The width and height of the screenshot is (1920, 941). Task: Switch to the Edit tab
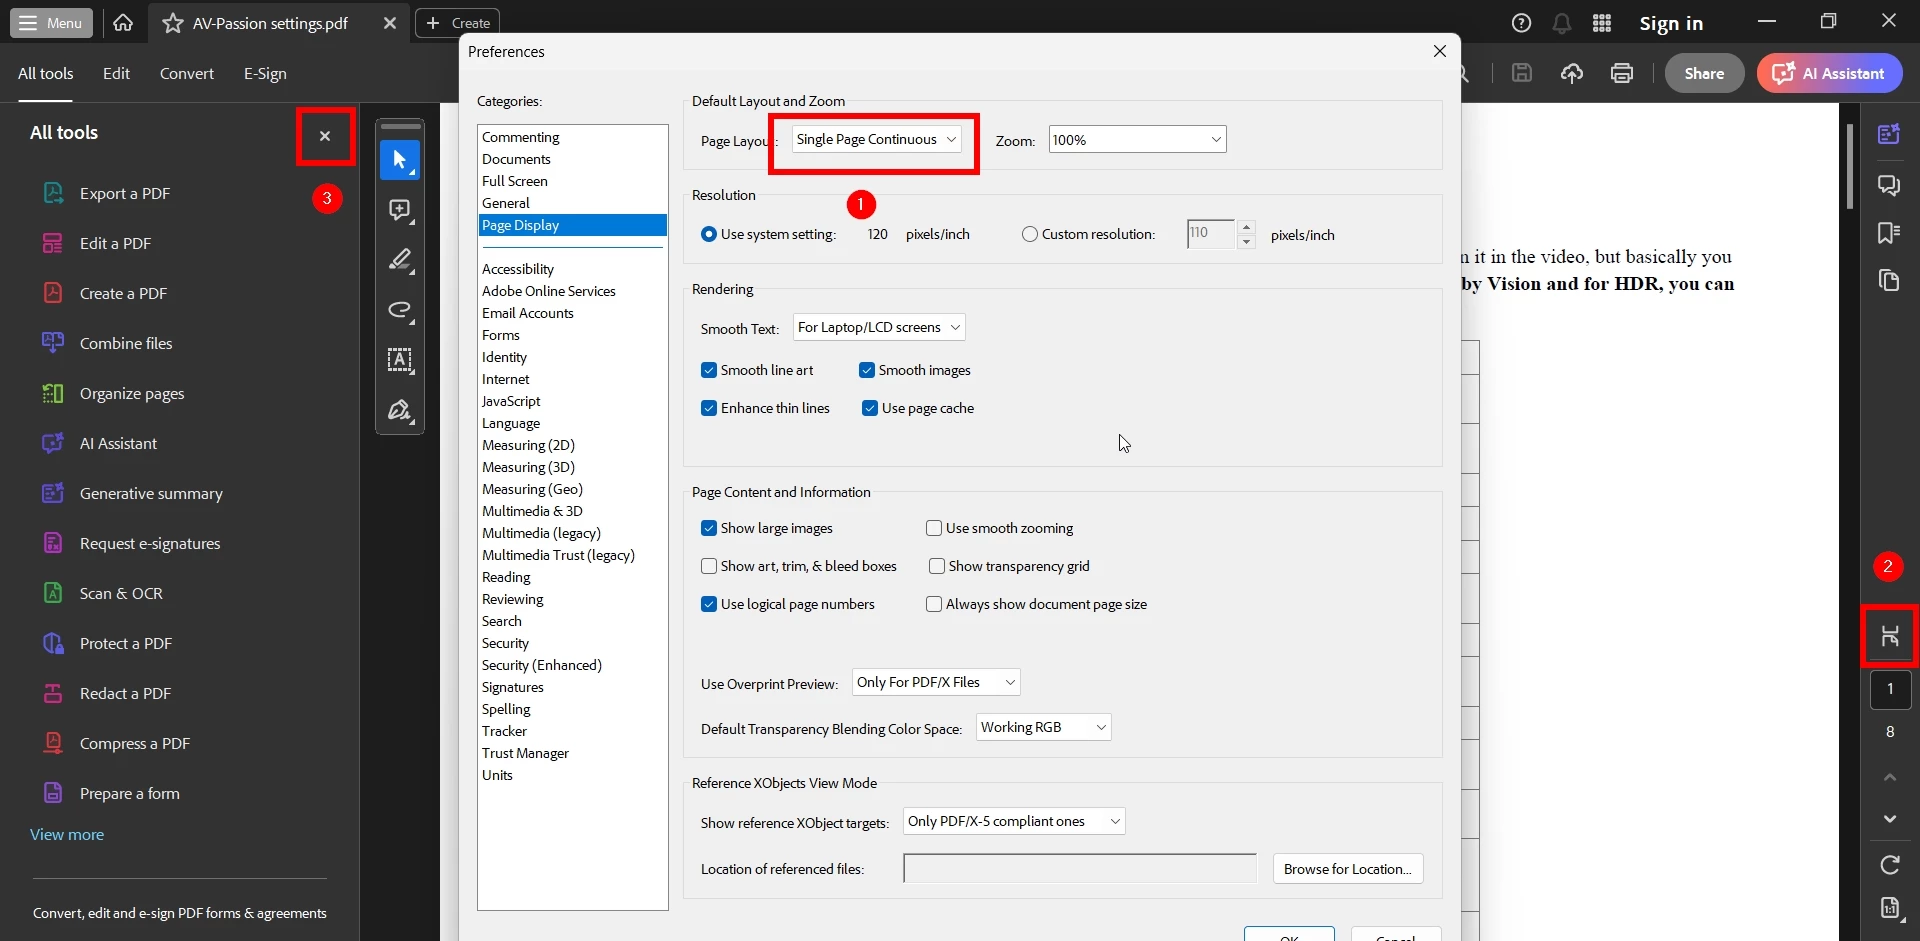click(x=116, y=73)
